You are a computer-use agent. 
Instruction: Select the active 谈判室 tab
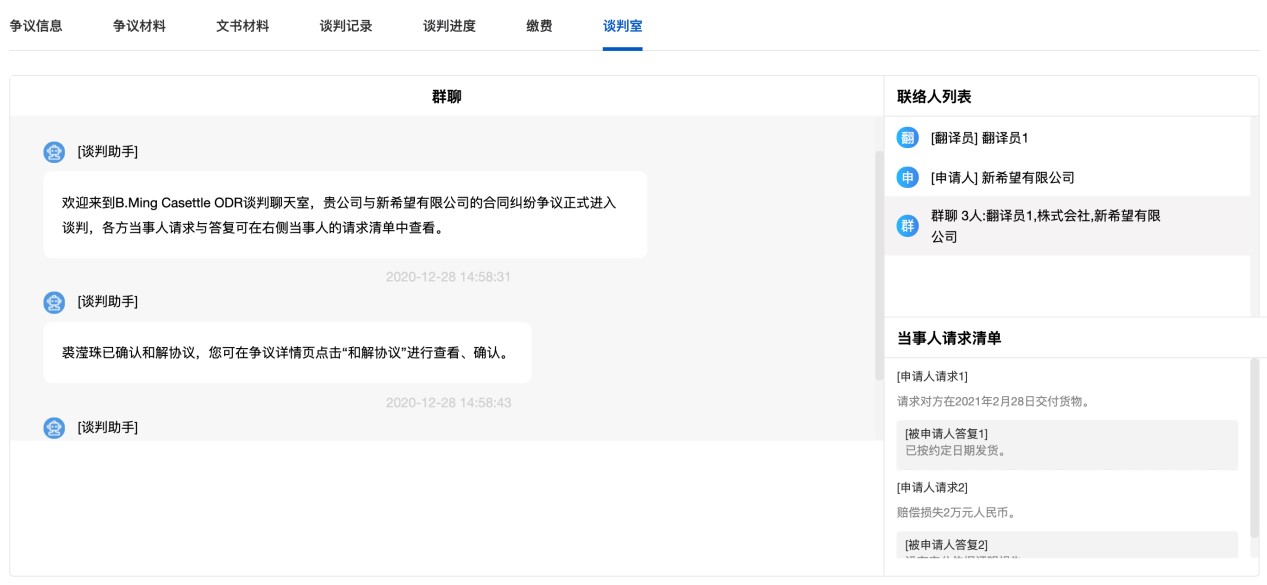click(622, 27)
